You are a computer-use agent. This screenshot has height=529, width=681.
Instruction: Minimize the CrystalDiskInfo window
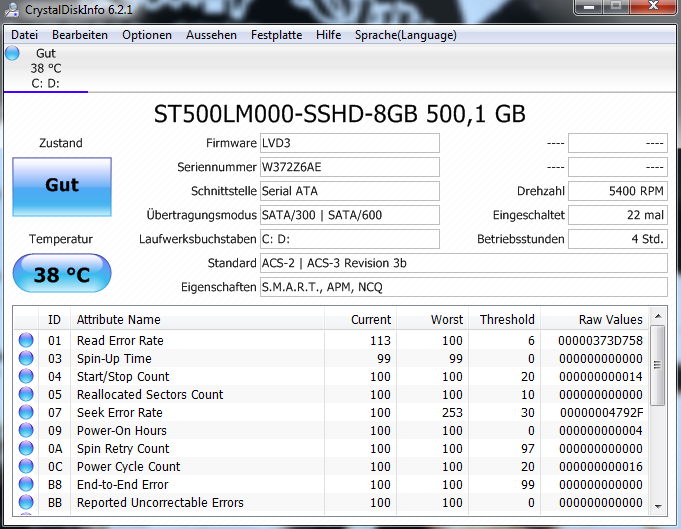pos(589,7)
